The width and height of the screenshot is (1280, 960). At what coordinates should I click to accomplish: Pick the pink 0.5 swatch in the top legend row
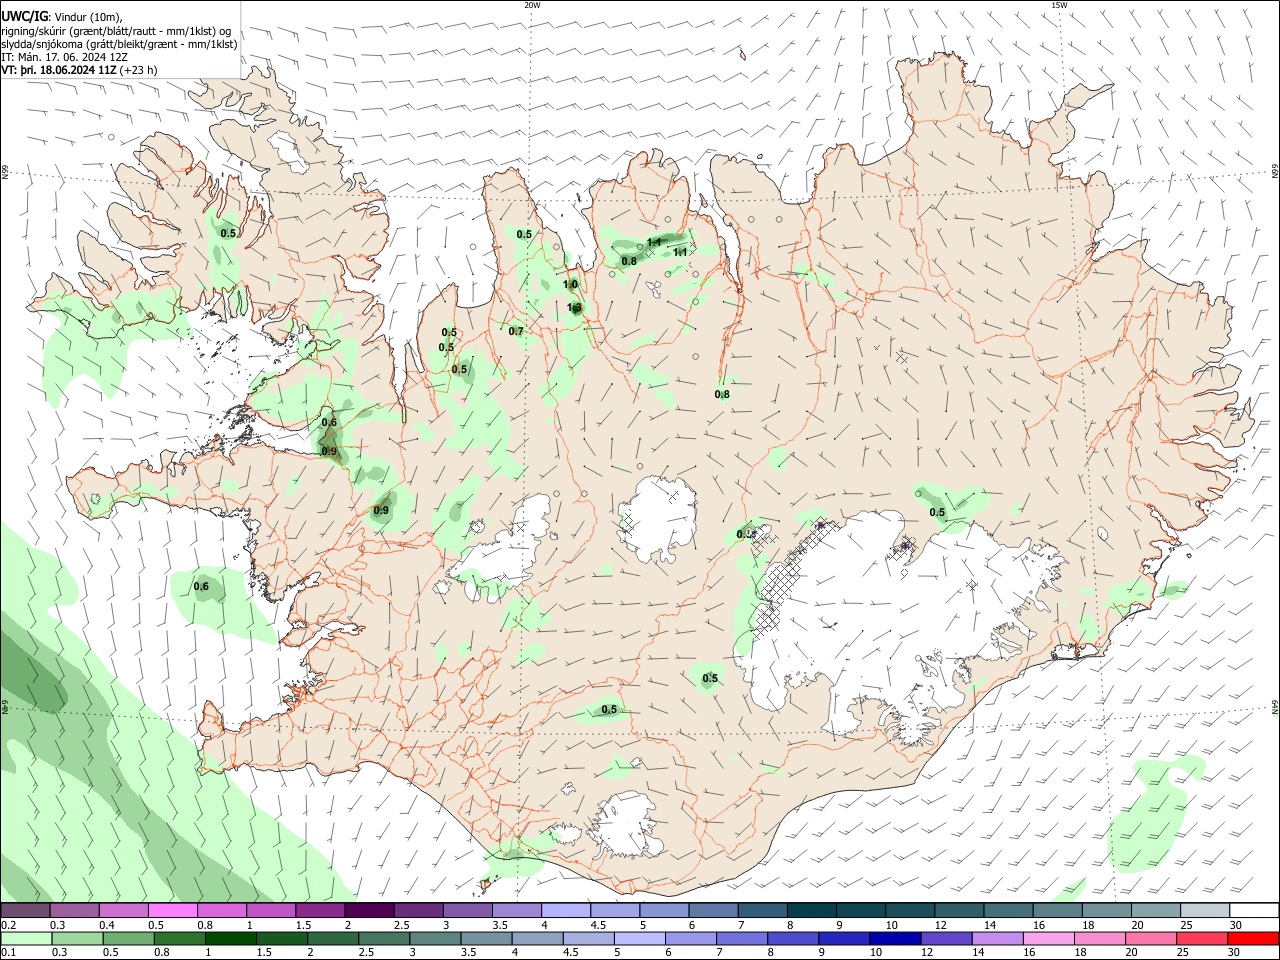click(x=172, y=911)
